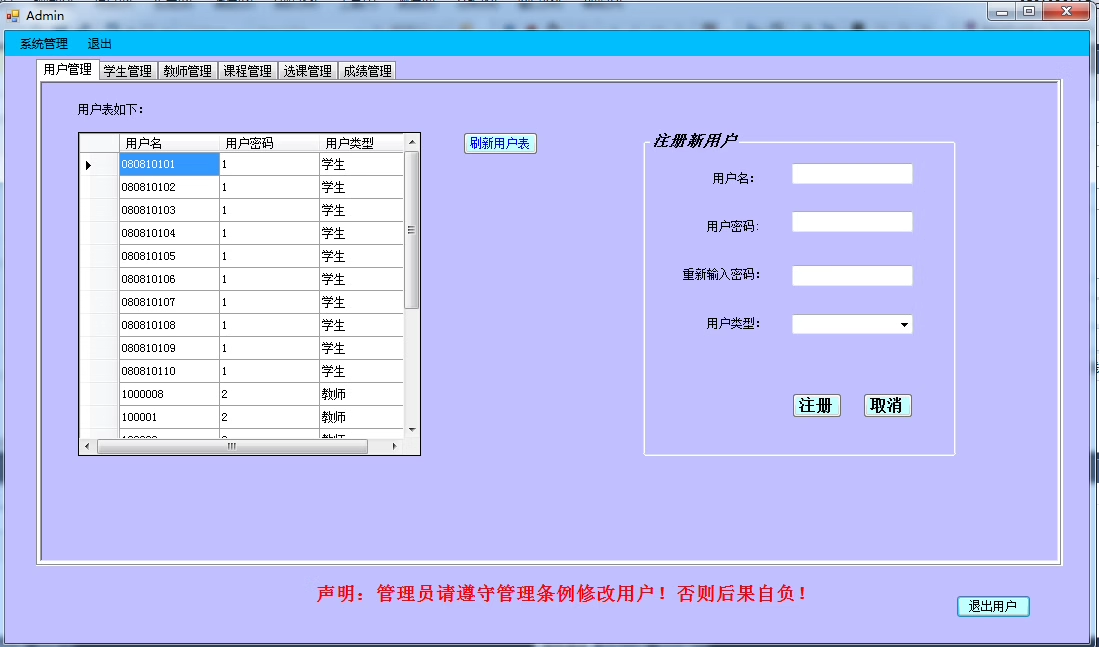Focus the 重新输入密码 input field
The image size is (1099, 647).
point(852,275)
